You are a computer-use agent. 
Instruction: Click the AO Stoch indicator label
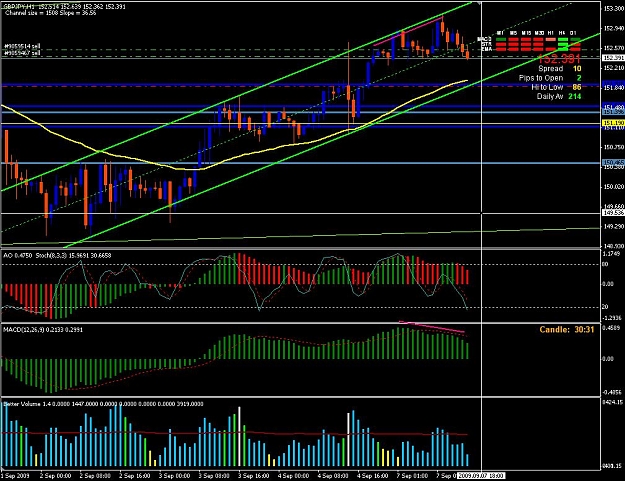pyautogui.click(x=57, y=255)
